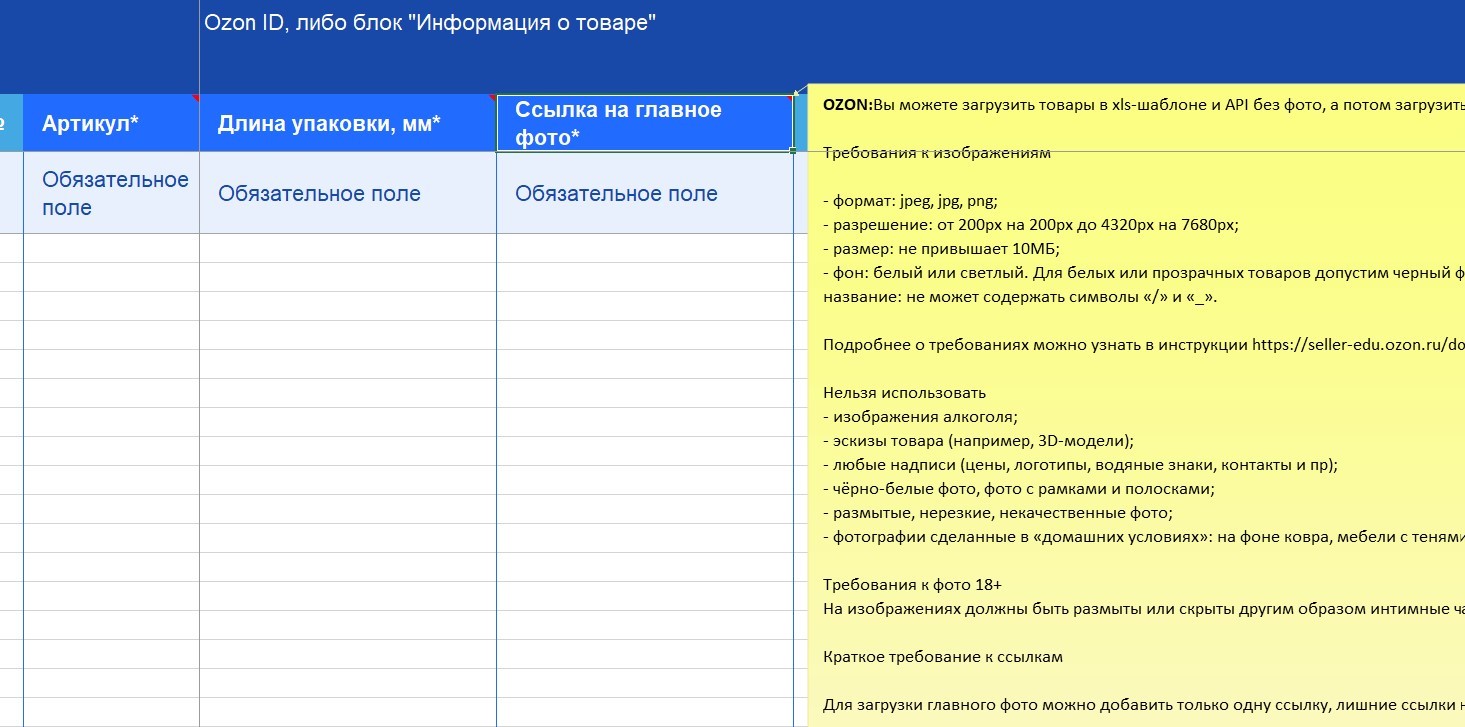The image size is (1465, 727).
Task: Click first empty cell below 'Обязательное поле' in Ссылка column
Action: (645, 248)
